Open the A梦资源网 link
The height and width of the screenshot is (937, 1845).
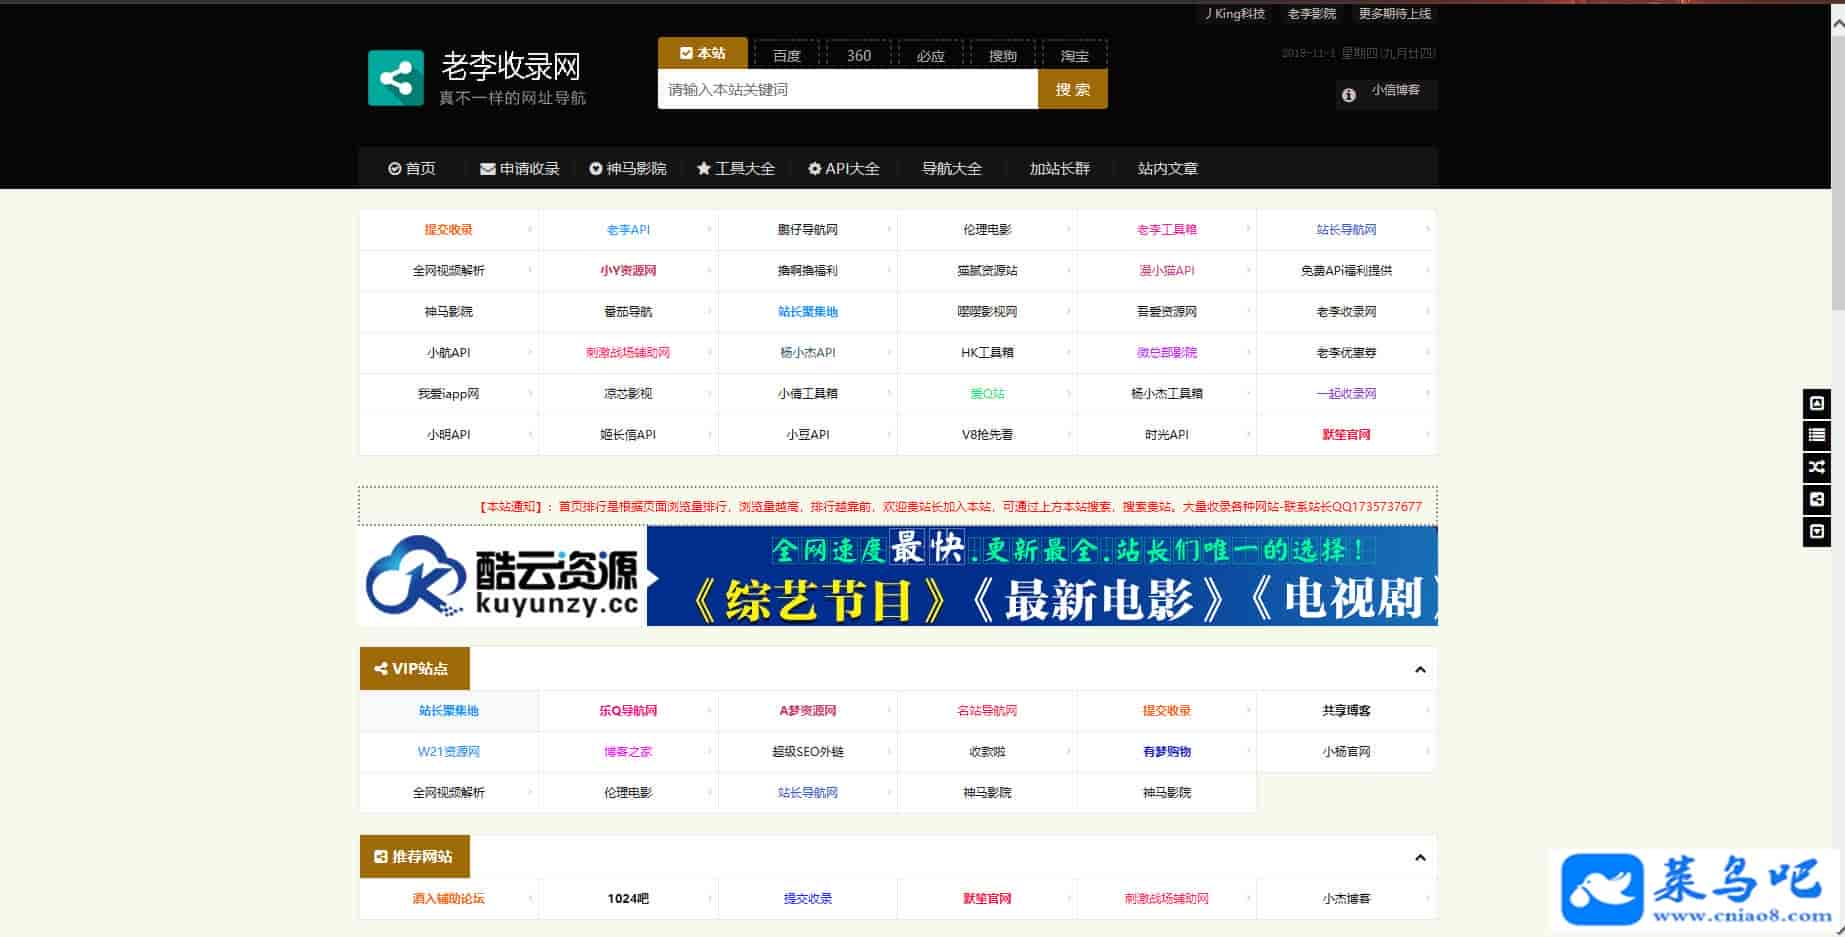pos(808,711)
